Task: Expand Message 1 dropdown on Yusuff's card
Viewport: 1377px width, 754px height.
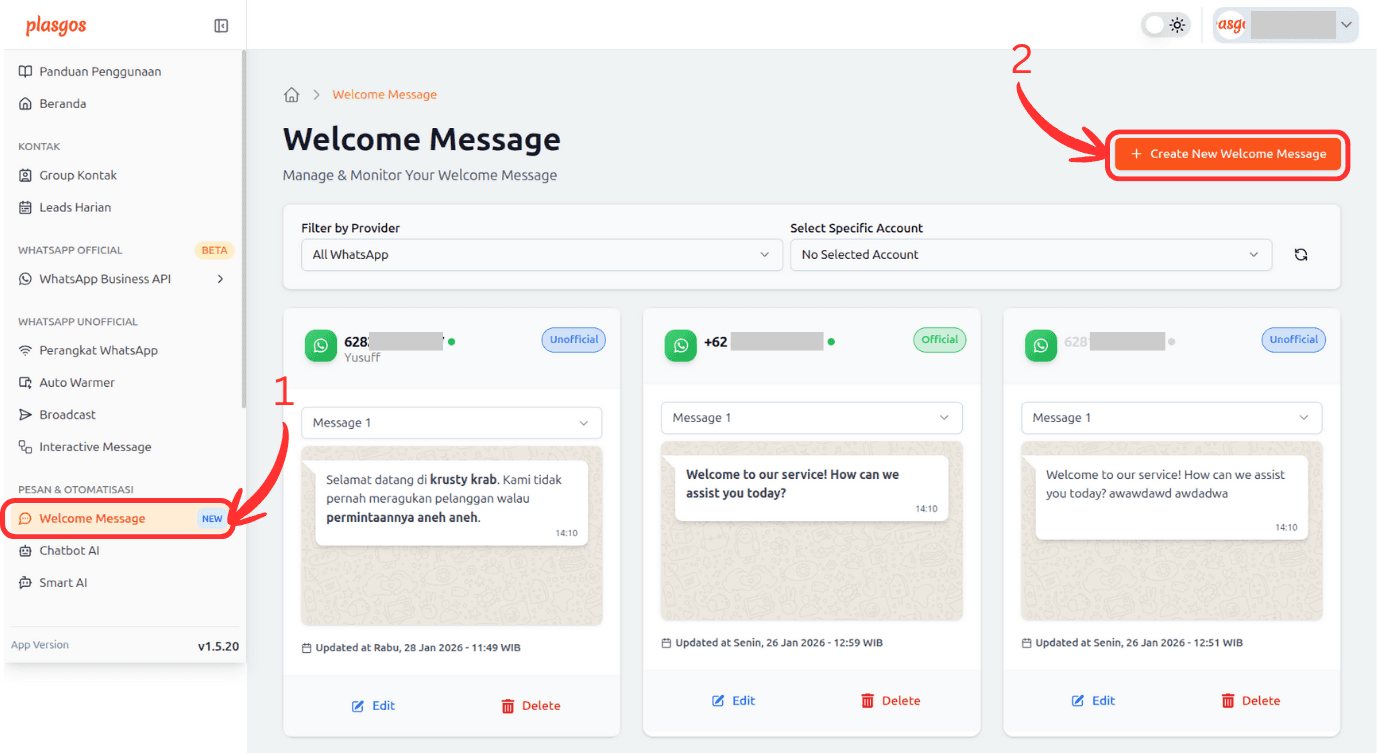Action: click(451, 423)
